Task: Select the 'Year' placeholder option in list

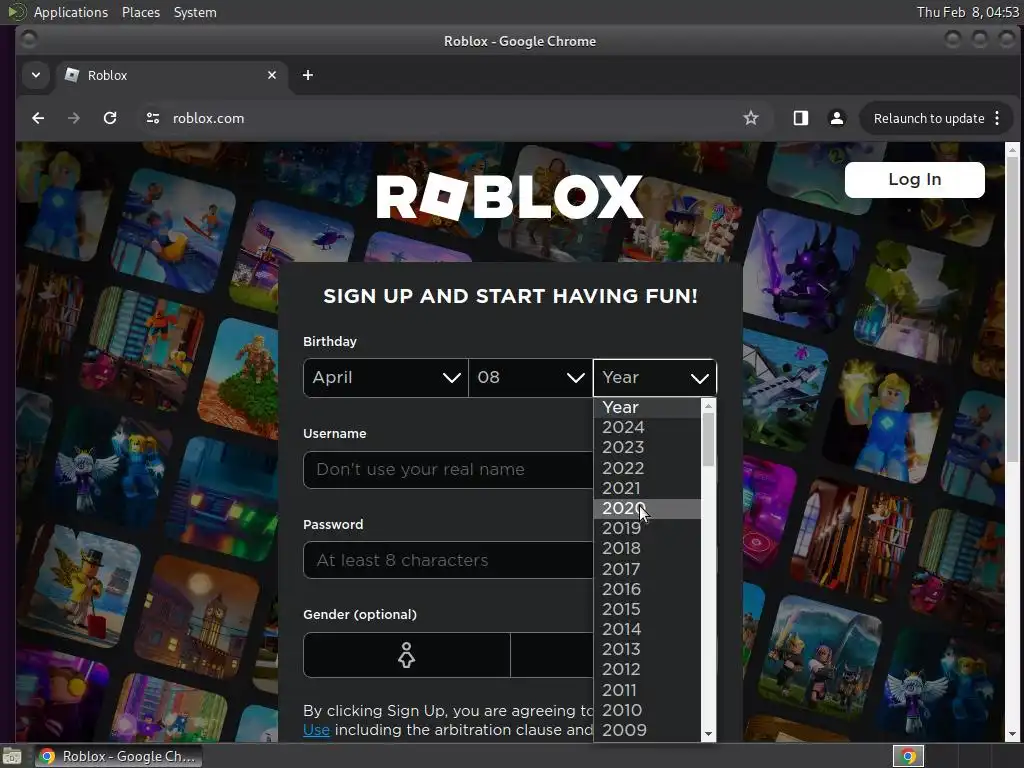Action: pos(647,407)
